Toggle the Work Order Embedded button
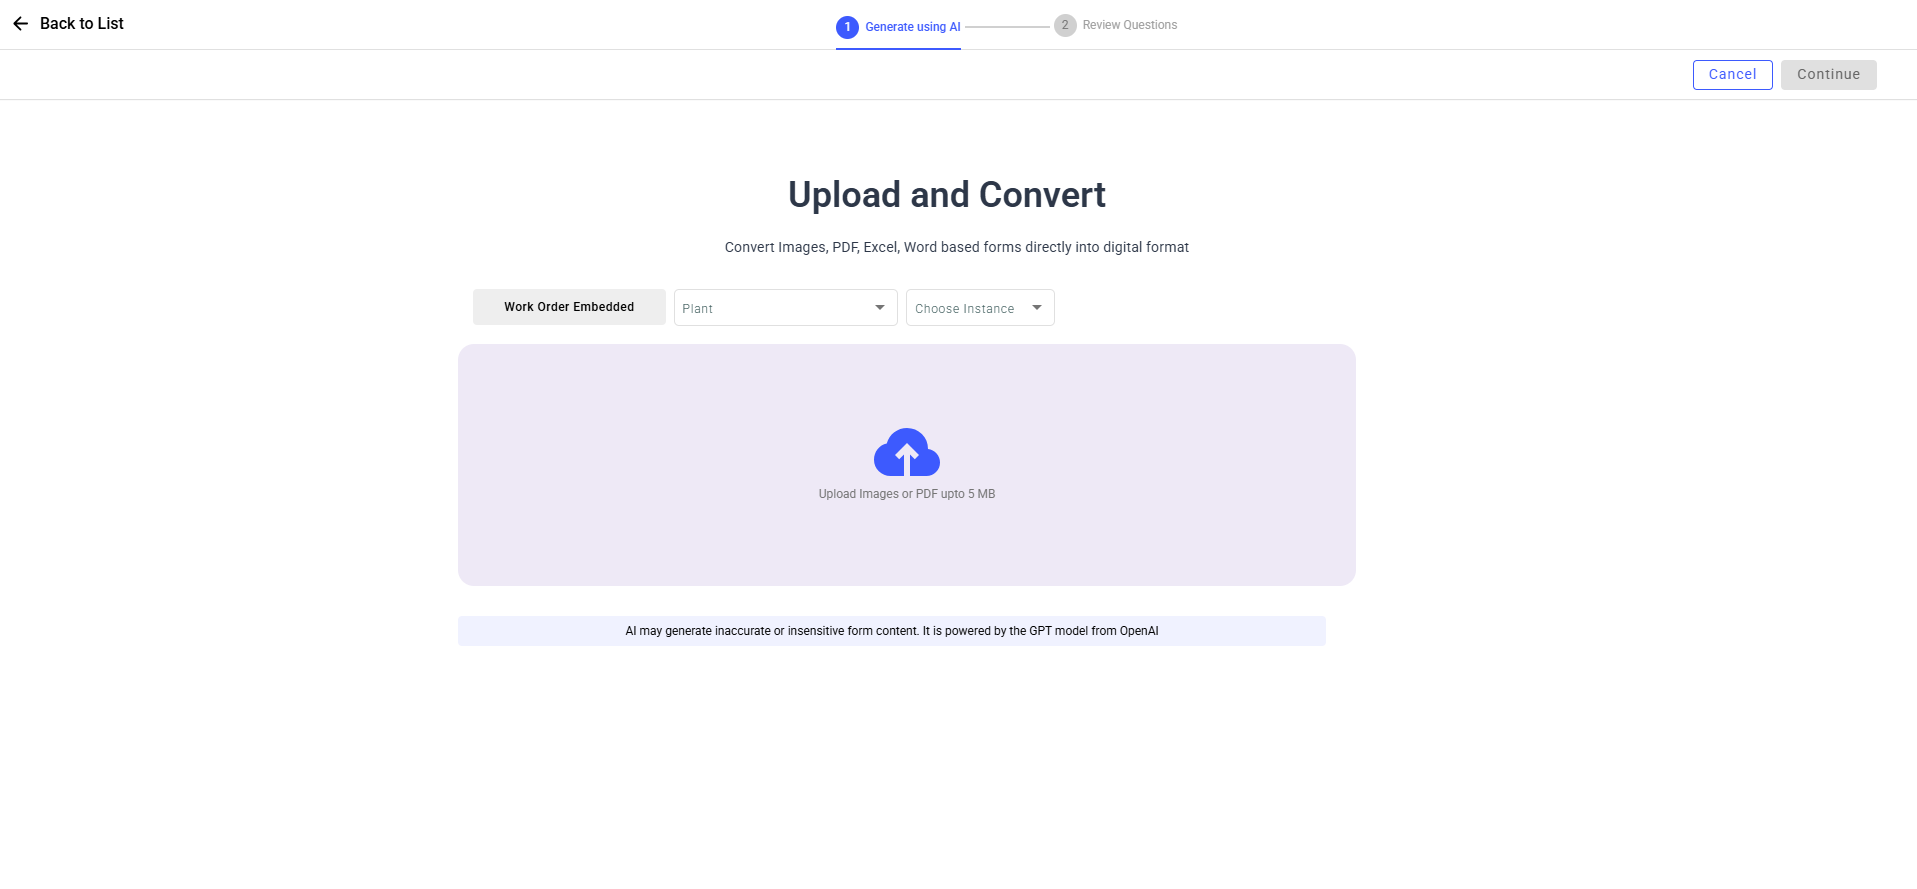 (x=569, y=307)
